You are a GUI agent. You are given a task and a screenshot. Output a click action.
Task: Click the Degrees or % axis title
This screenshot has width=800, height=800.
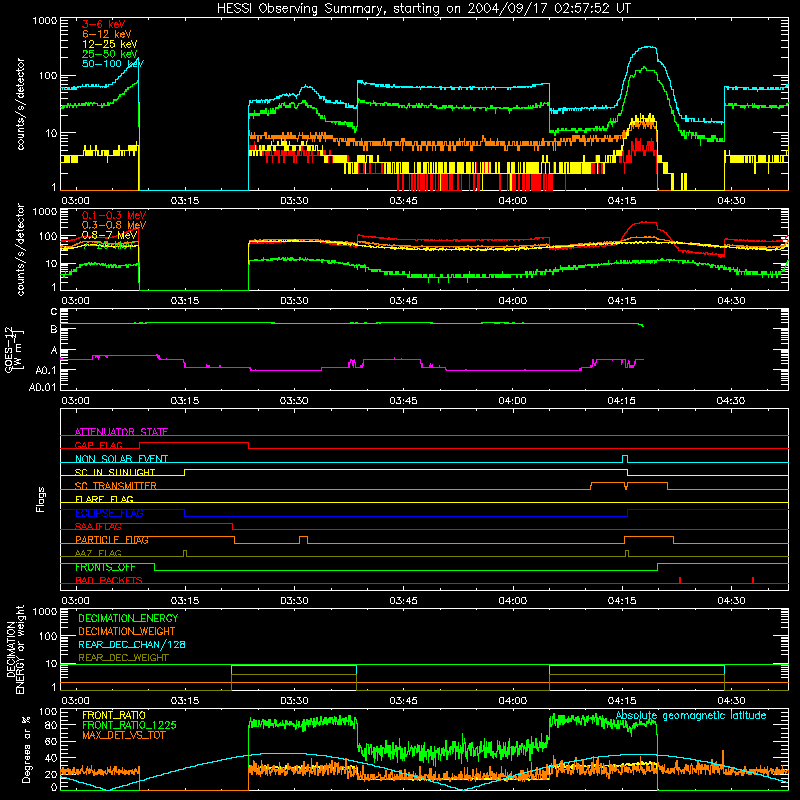pyautogui.click(x=26, y=749)
